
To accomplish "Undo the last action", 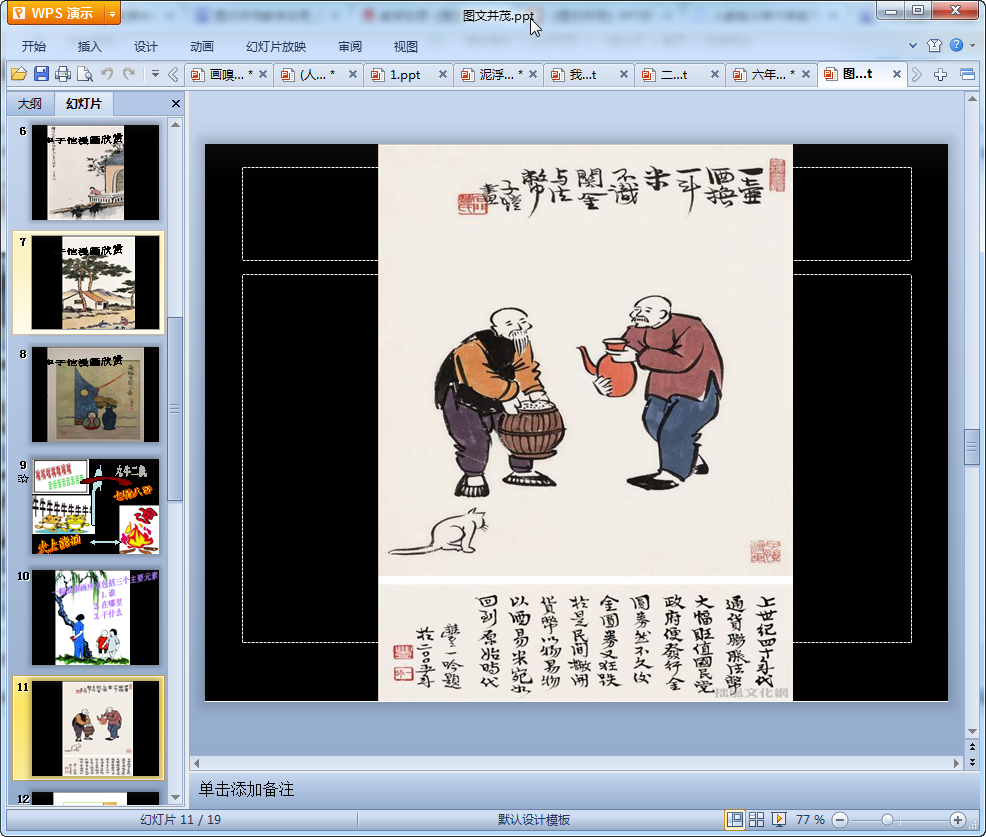I will point(107,74).
